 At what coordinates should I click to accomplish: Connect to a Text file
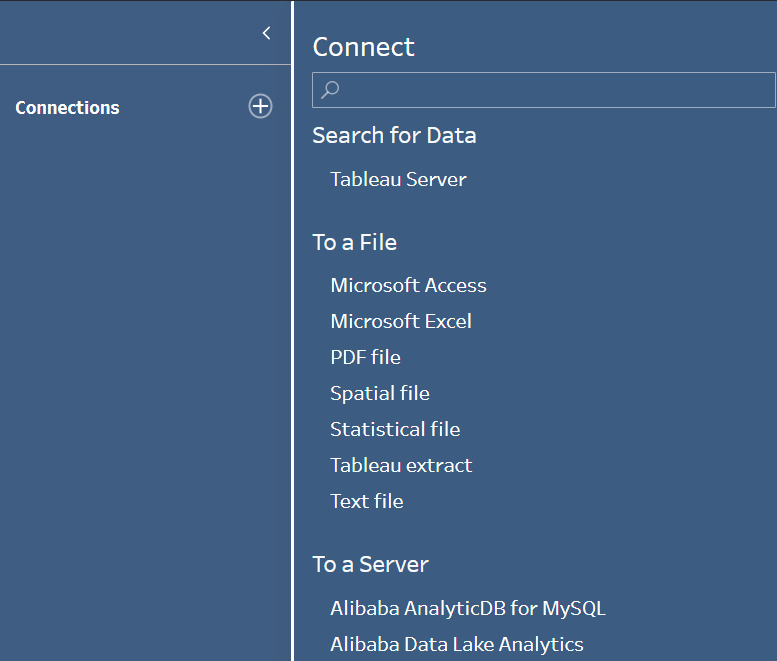click(x=367, y=501)
